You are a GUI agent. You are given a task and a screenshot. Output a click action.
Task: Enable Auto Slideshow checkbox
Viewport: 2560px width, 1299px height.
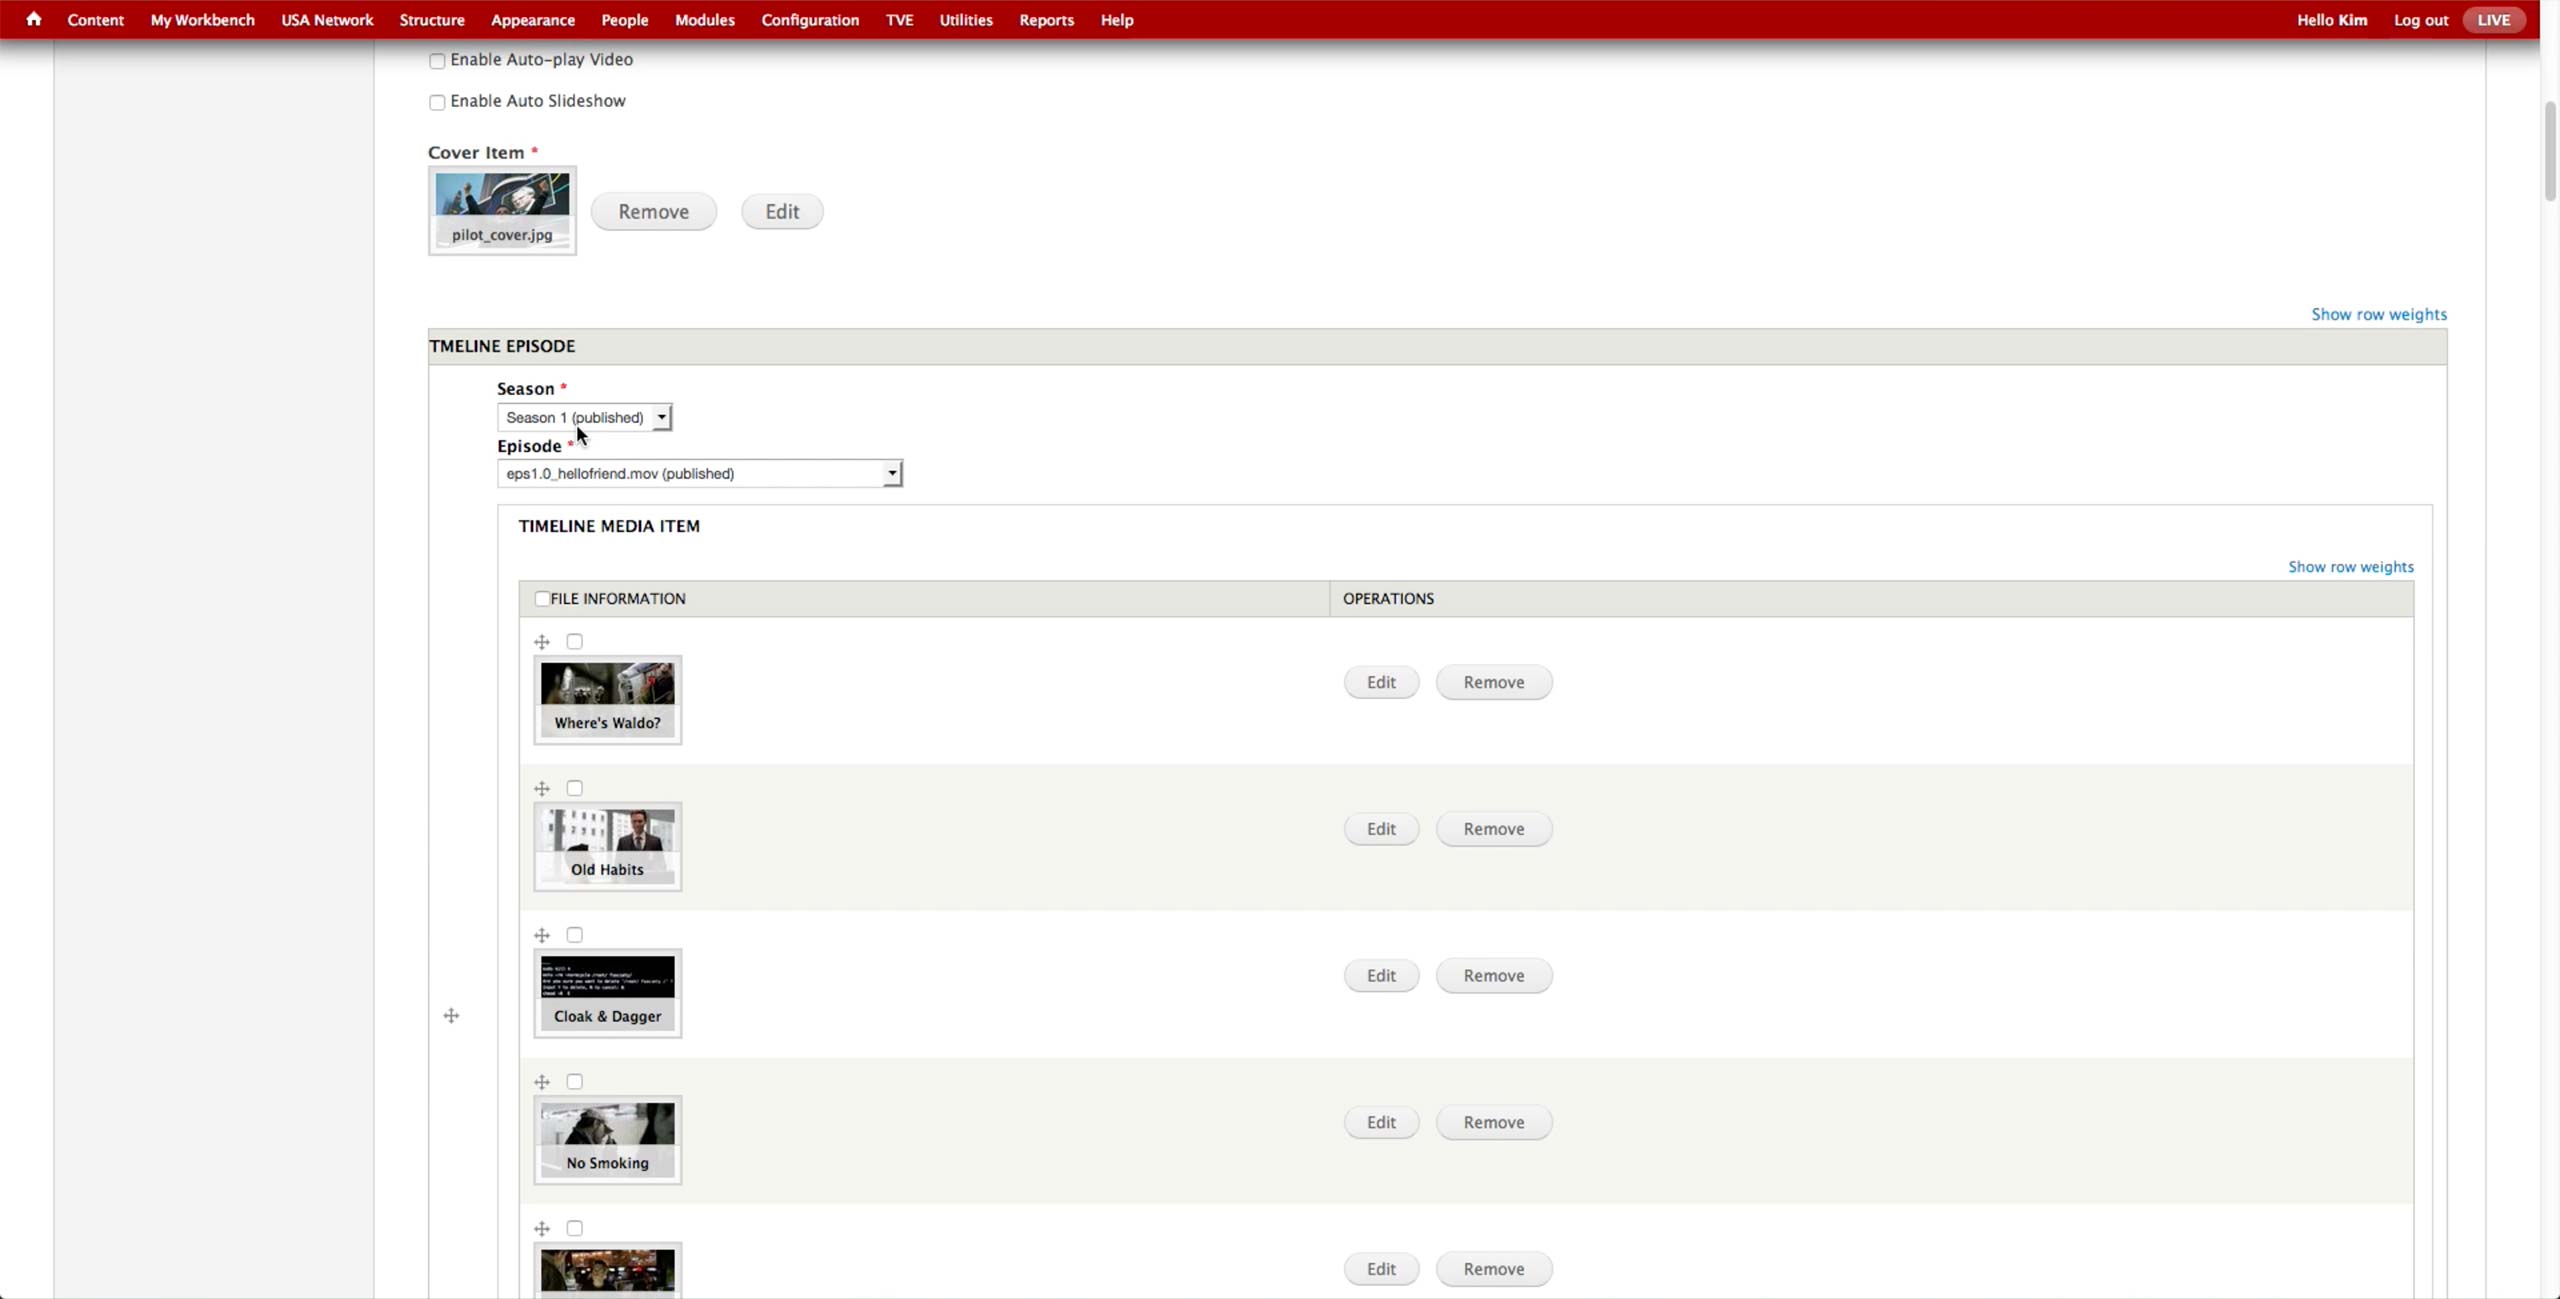tap(437, 102)
